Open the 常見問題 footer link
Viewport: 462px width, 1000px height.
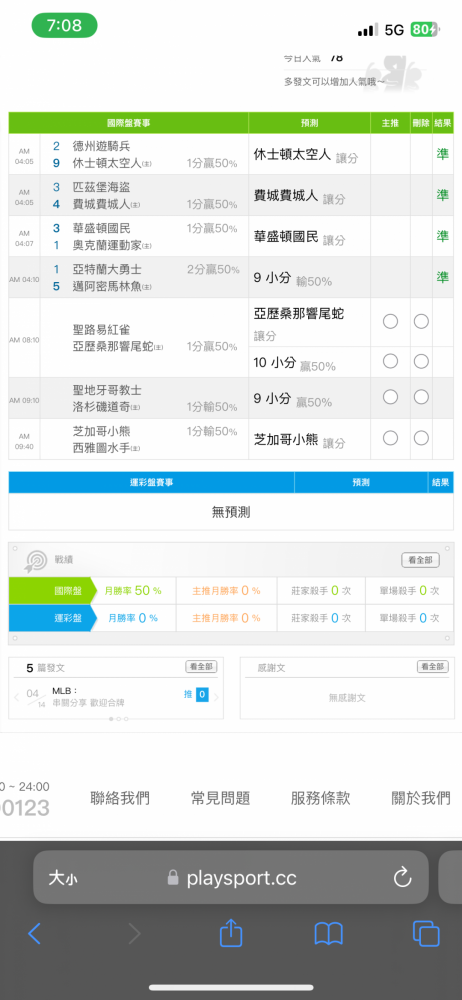tap(220, 797)
